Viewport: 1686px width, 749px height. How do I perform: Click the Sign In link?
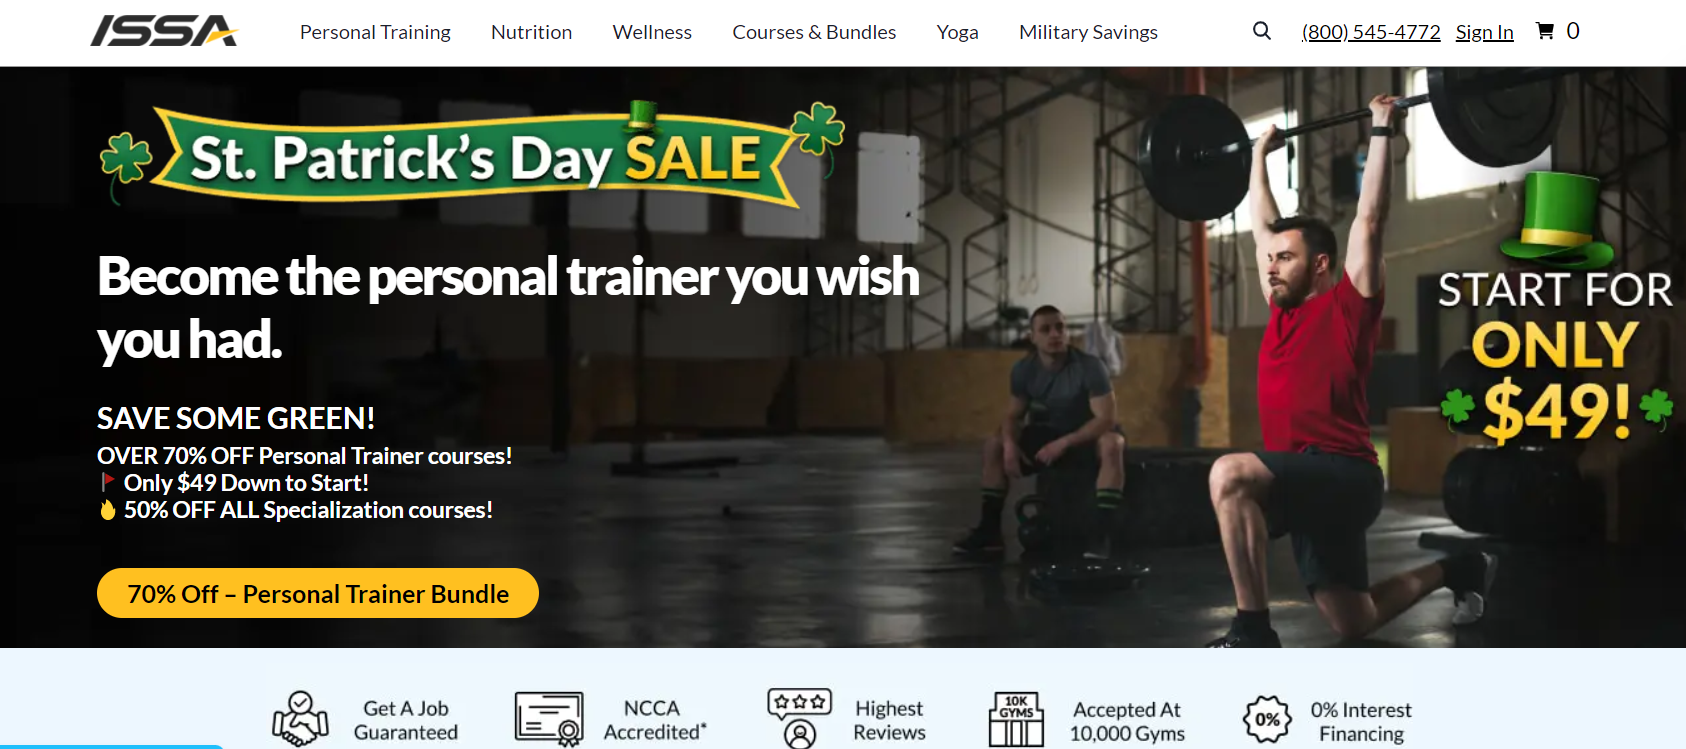[x=1484, y=32]
